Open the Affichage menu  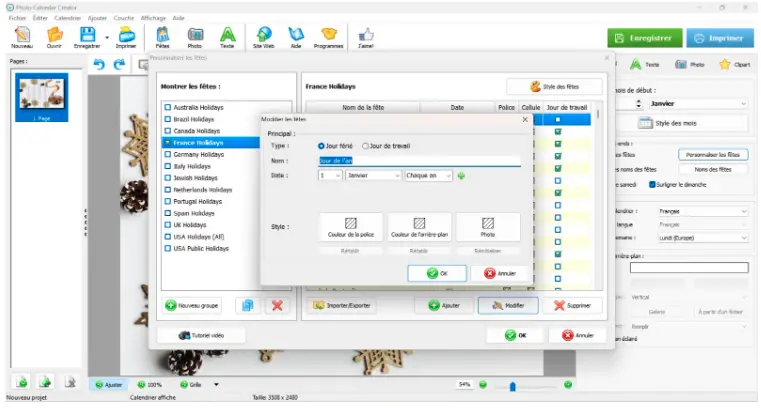click(153, 18)
